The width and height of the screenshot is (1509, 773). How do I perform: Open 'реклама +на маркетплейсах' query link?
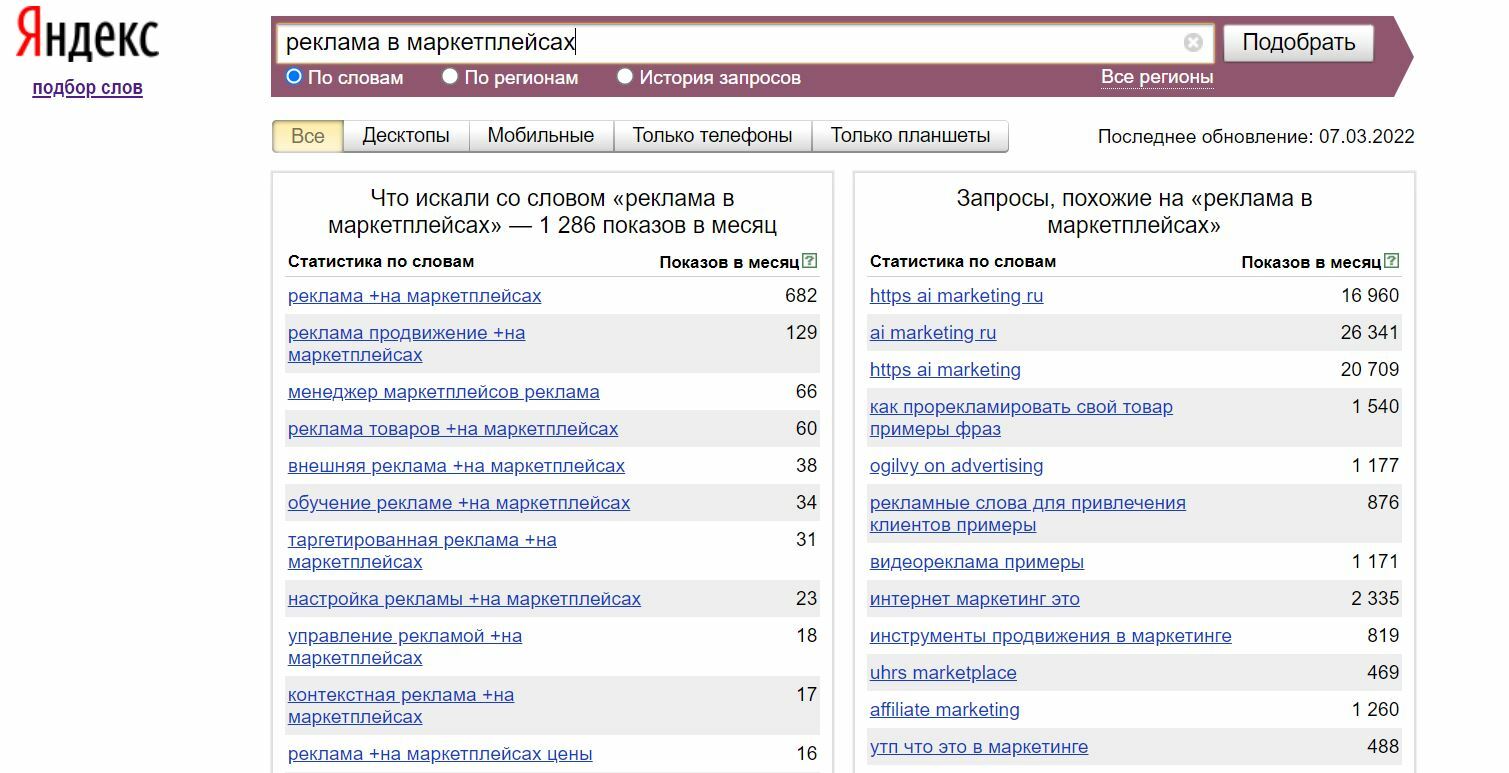(415, 296)
